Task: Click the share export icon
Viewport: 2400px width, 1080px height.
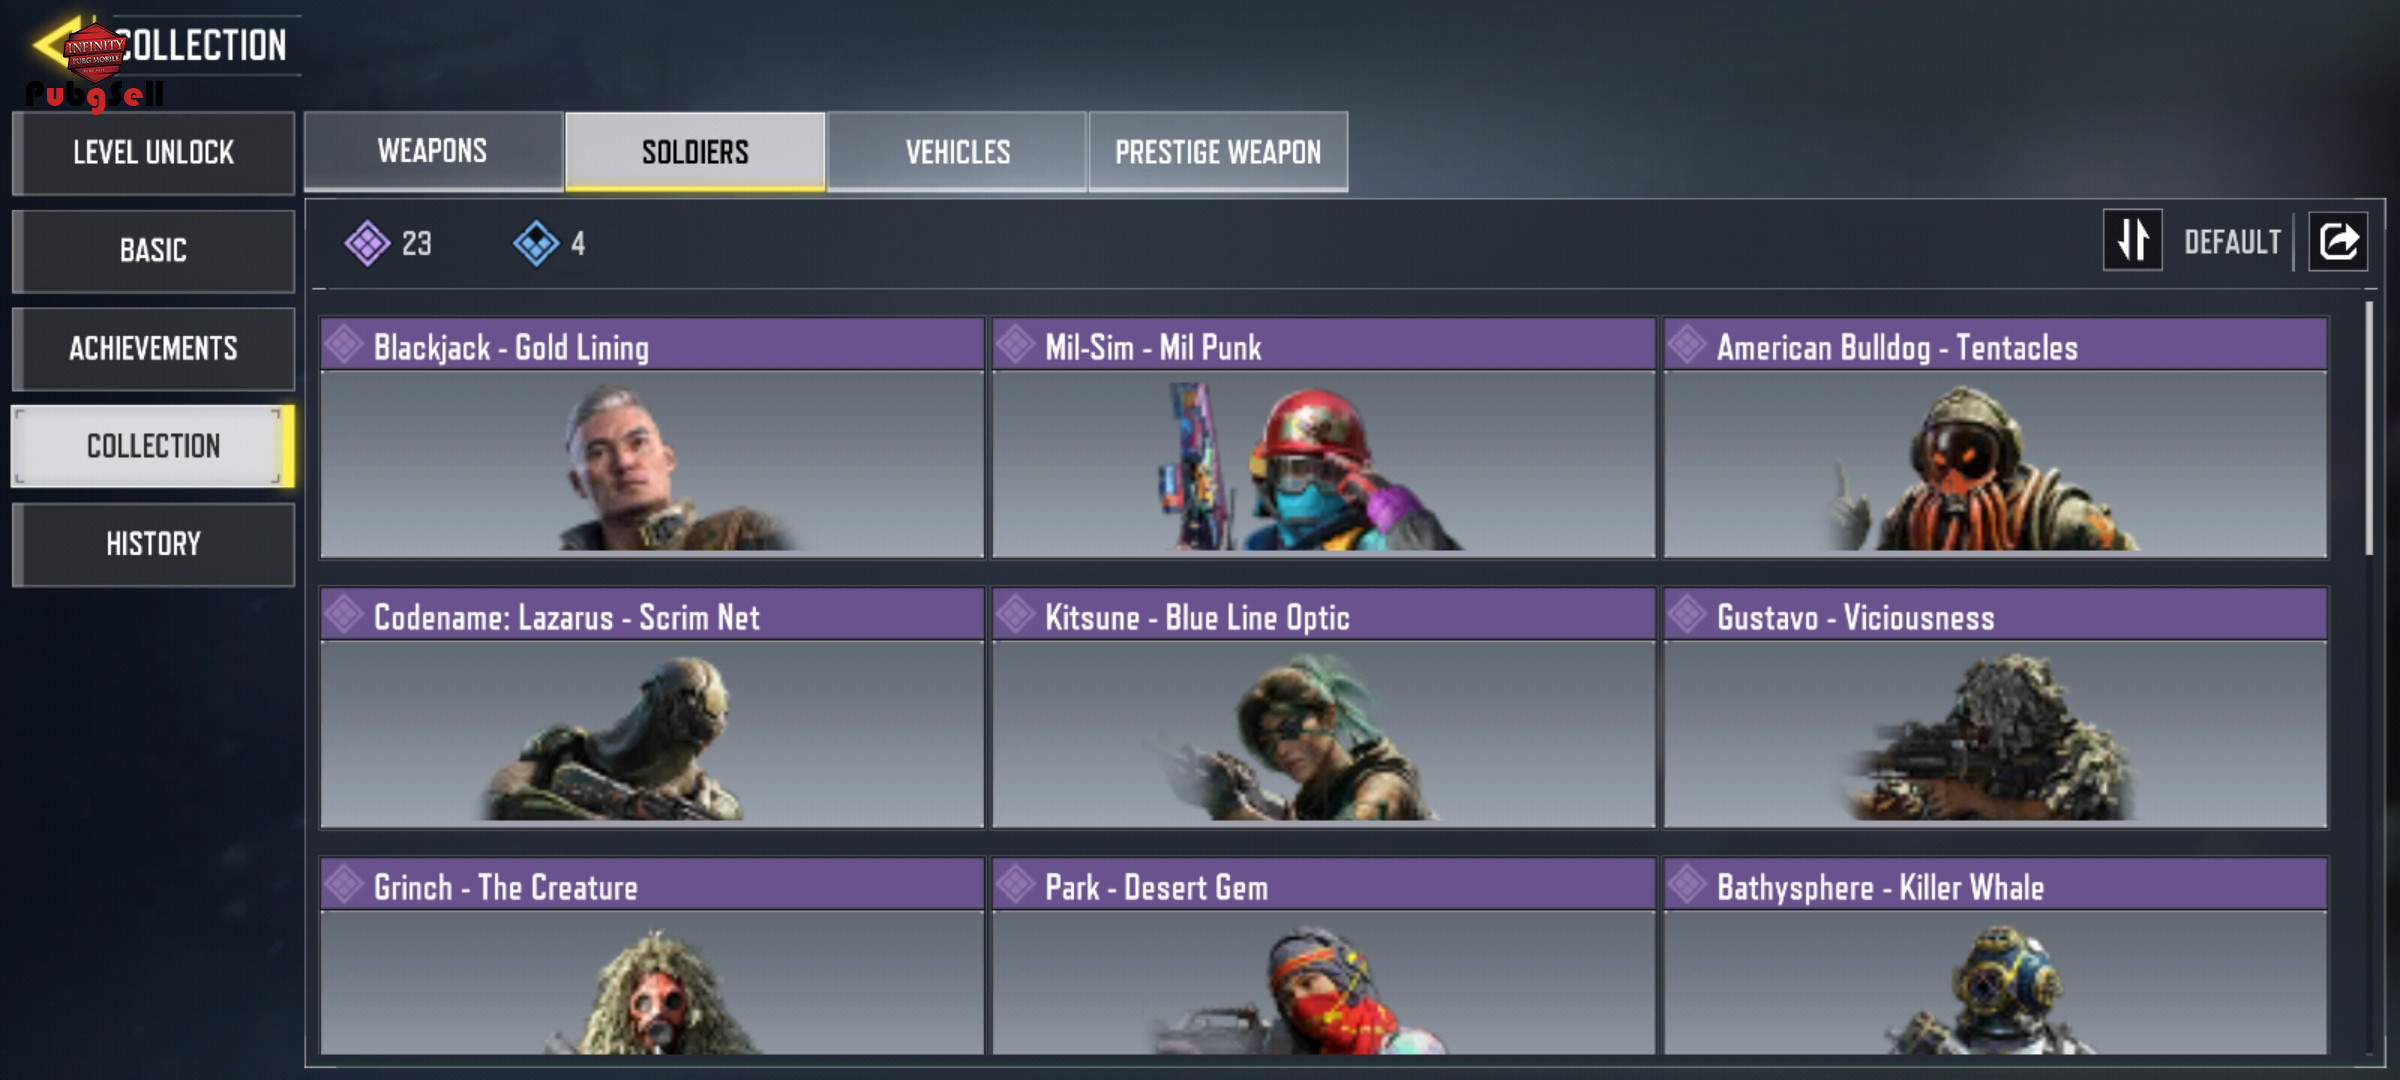Action: point(2338,241)
